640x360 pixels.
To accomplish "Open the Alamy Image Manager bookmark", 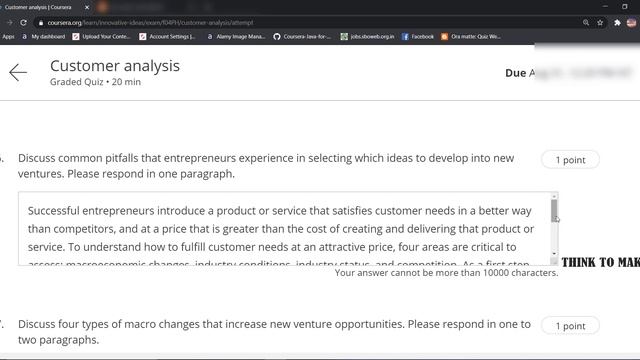I will coord(236,37).
